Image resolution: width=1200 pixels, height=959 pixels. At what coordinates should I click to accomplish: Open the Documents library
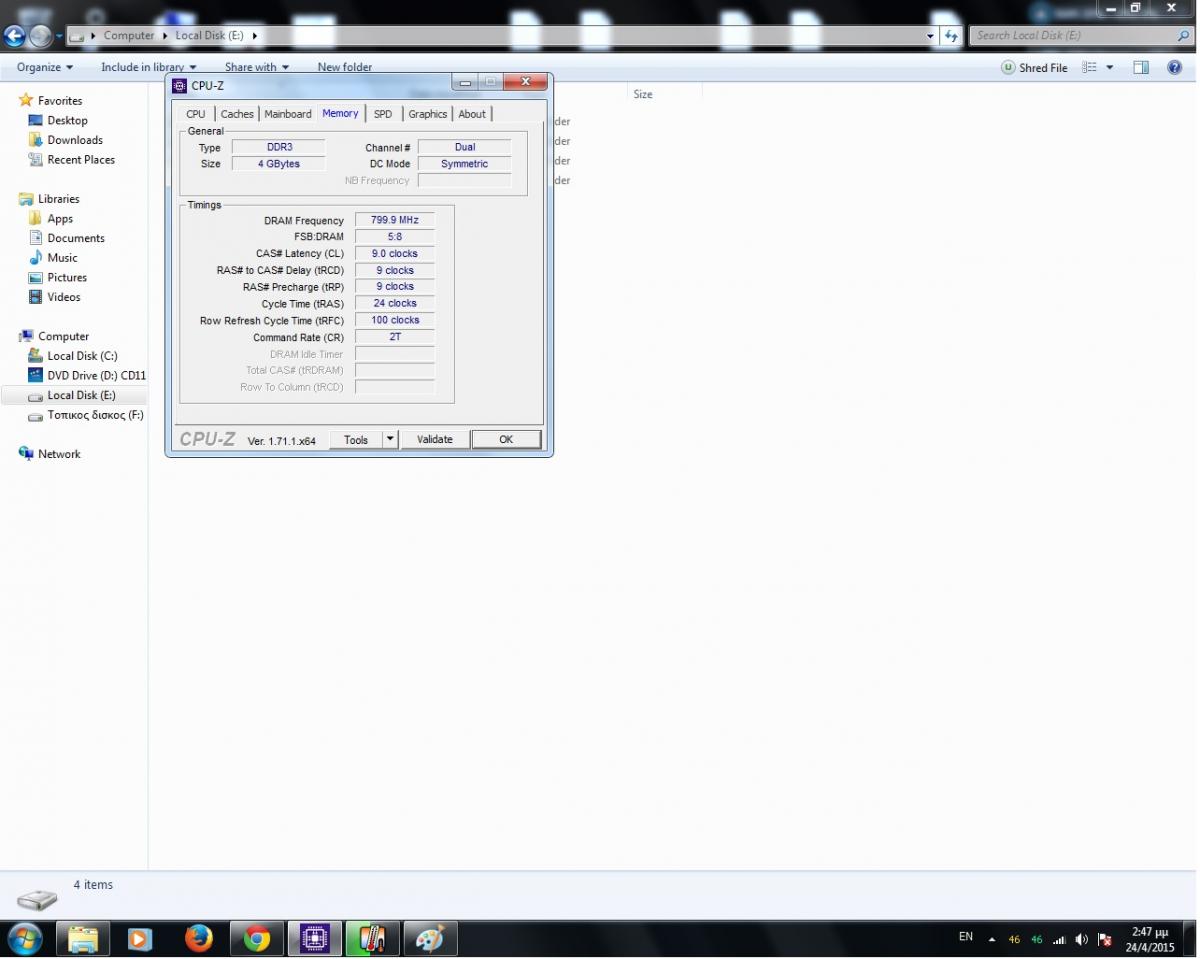coord(76,238)
